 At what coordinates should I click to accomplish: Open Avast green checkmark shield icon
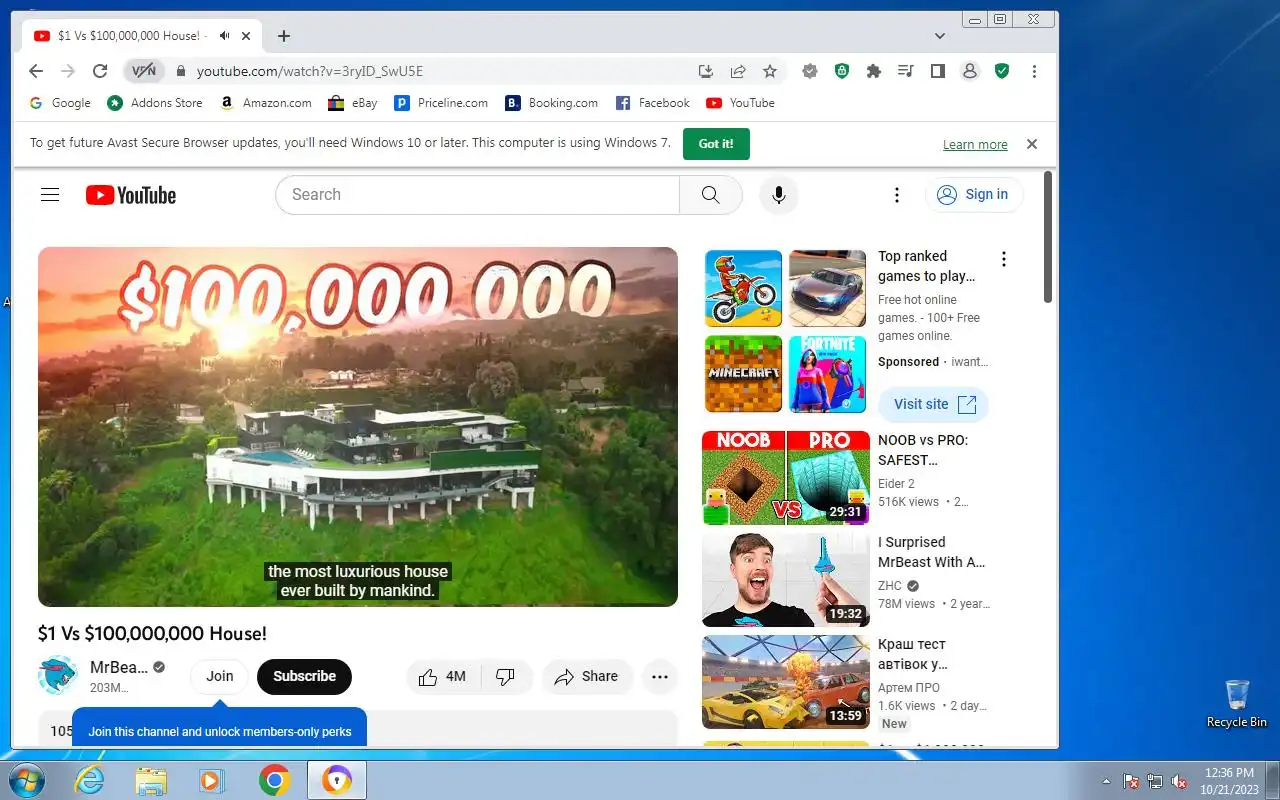coord(1002,71)
